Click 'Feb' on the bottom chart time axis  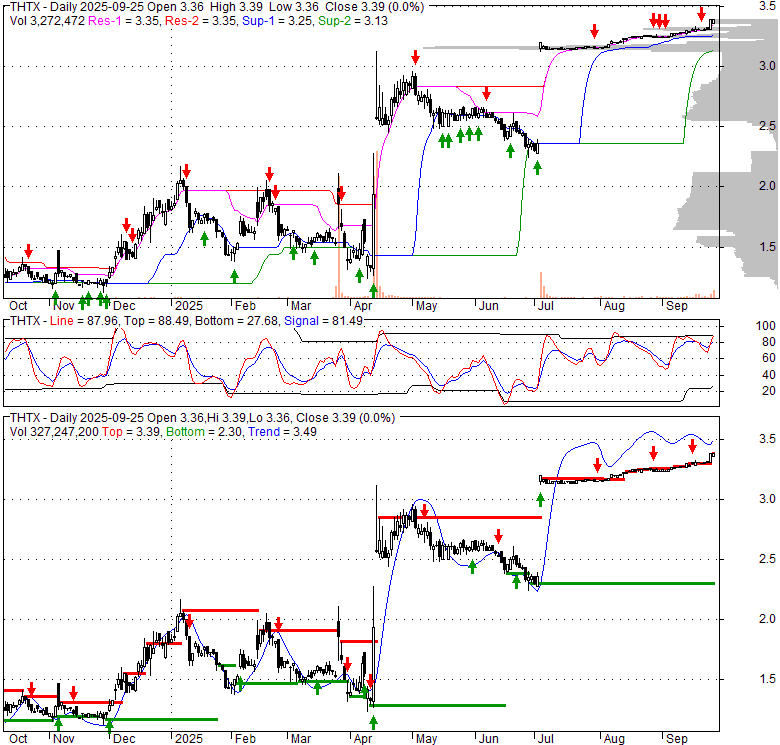pos(245,739)
